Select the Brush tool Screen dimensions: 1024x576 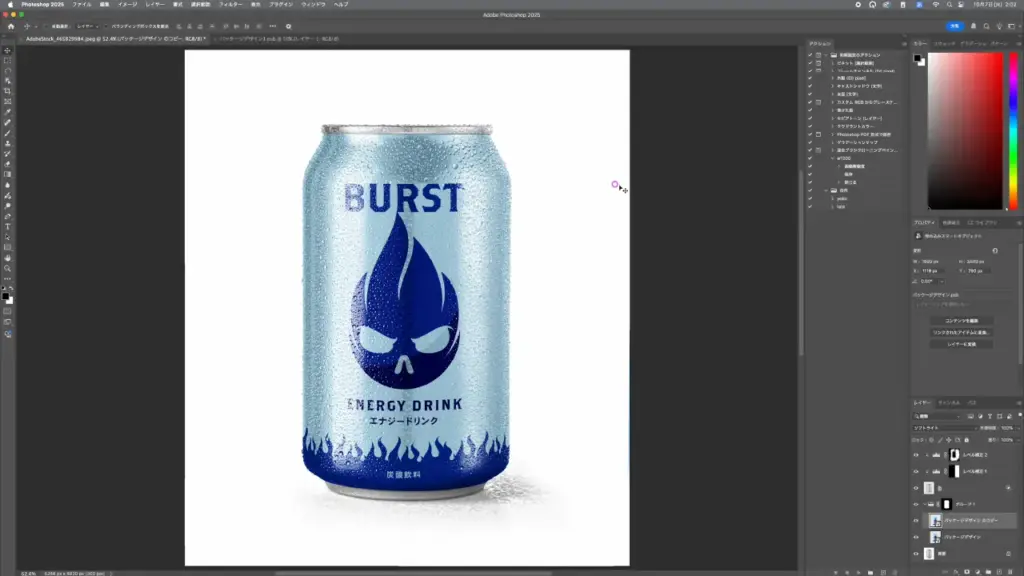point(7,133)
